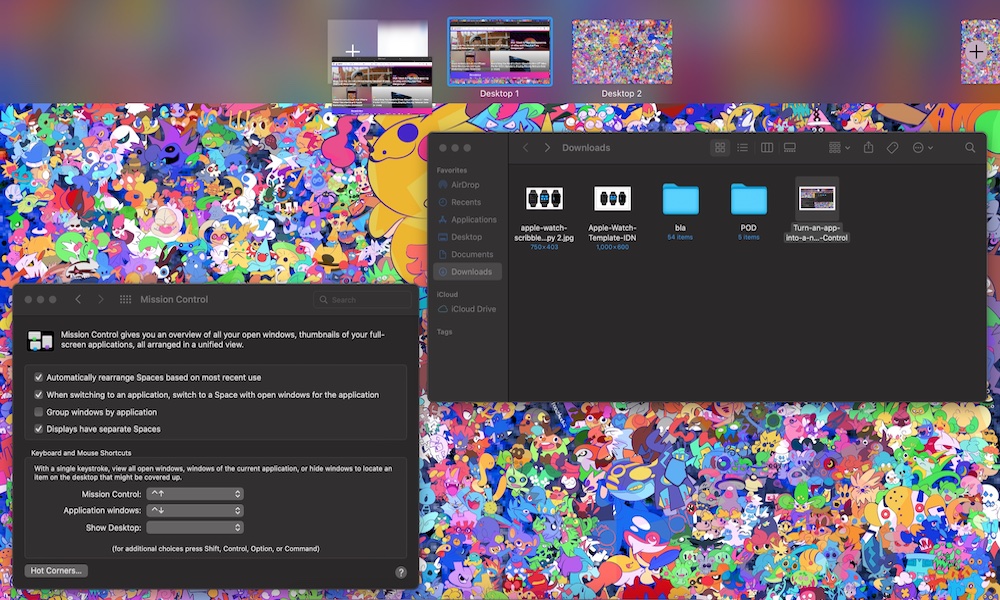1000x600 pixels.
Task: Click Keyboard and Mouse Shortcuts heading
Action: (x=81, y=453)
